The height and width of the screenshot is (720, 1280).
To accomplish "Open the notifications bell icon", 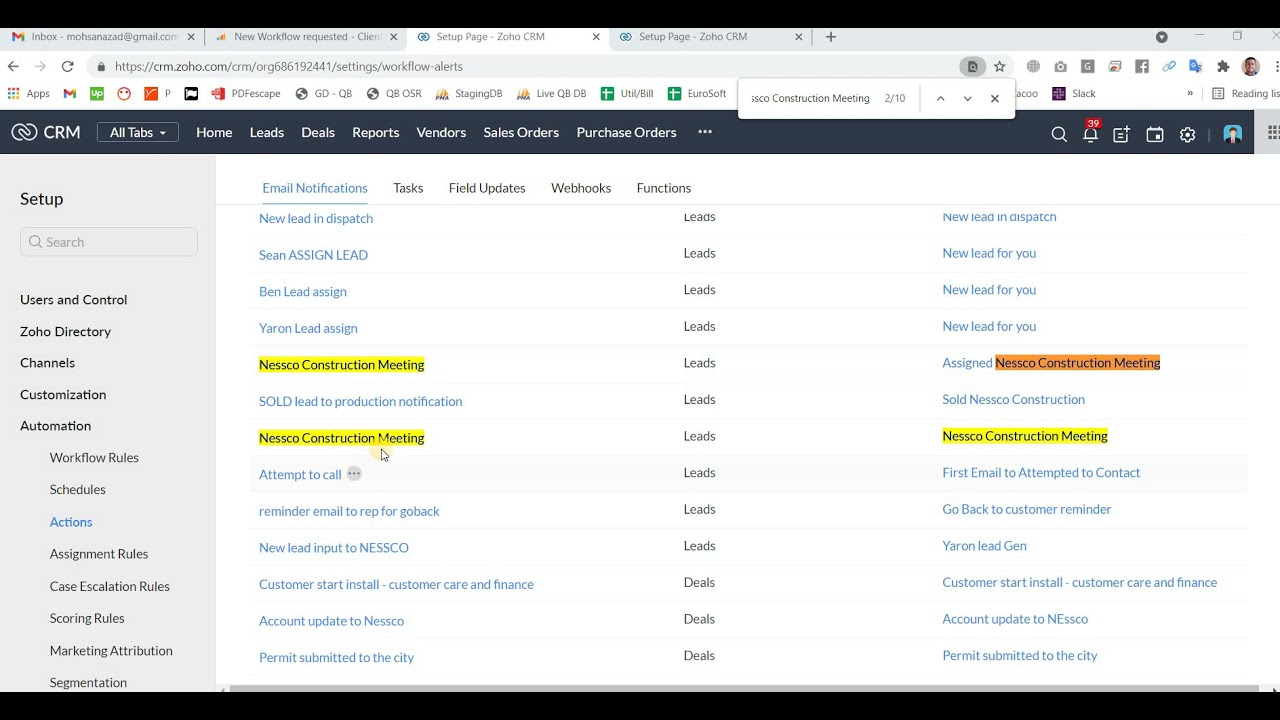I will (1090, 134).
